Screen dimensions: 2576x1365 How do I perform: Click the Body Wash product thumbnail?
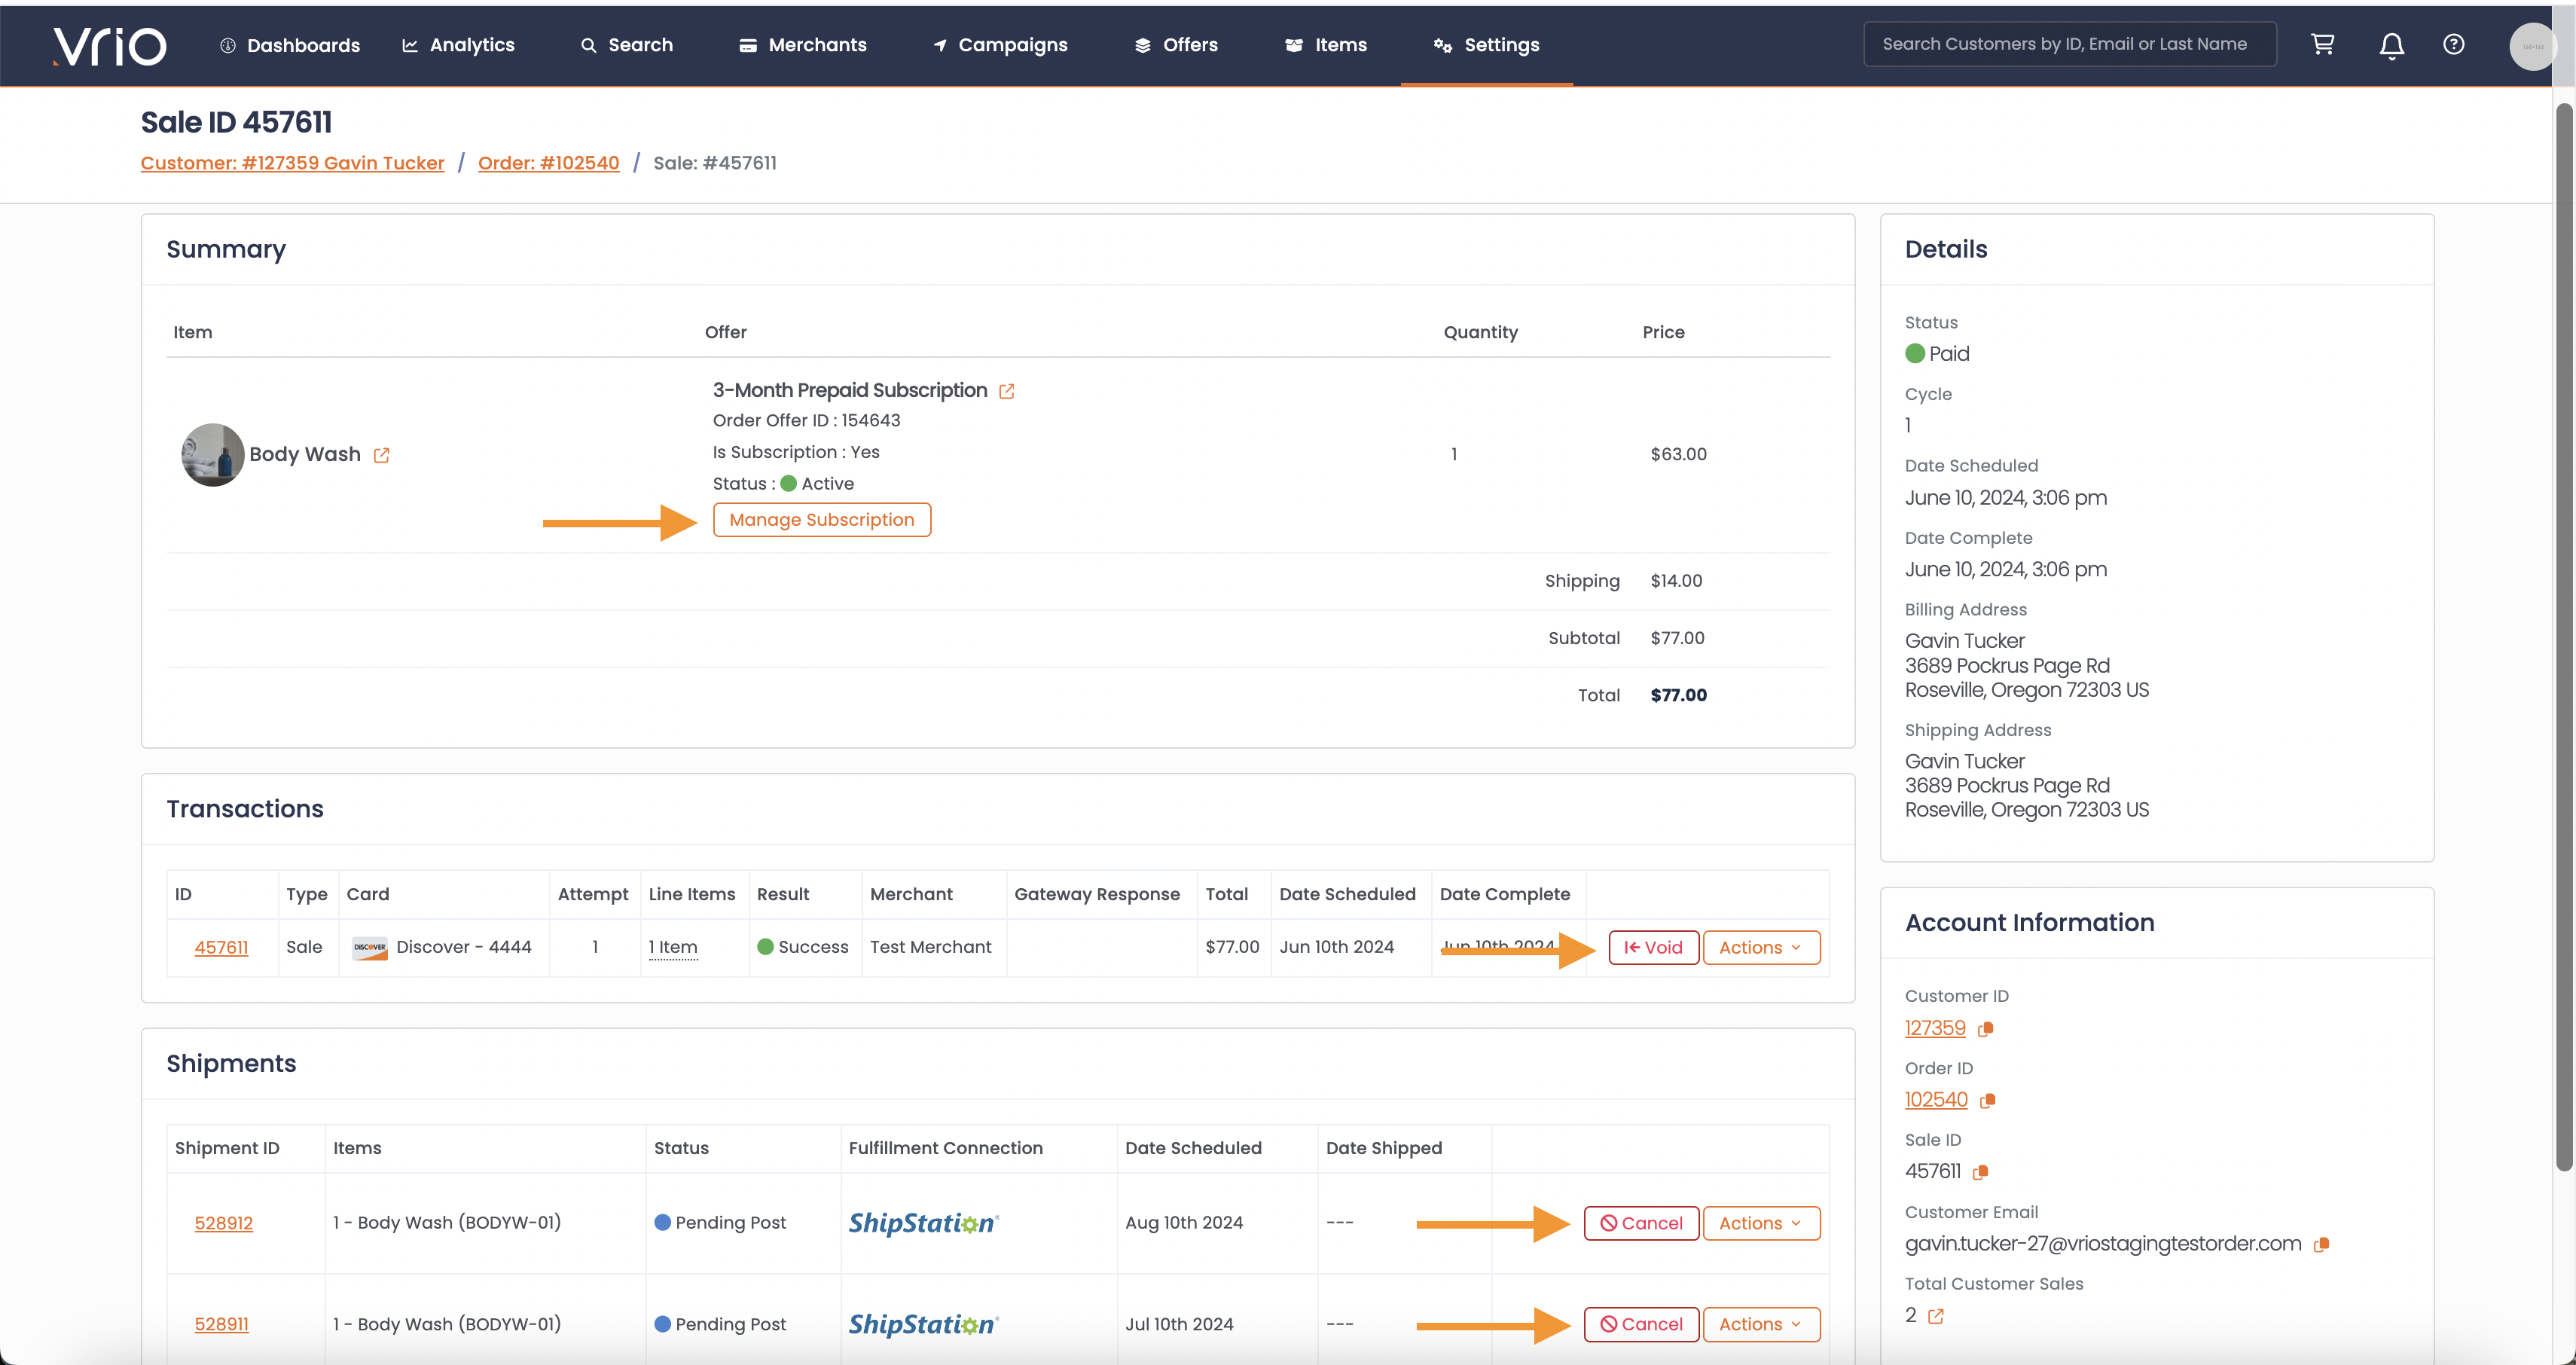212,455
